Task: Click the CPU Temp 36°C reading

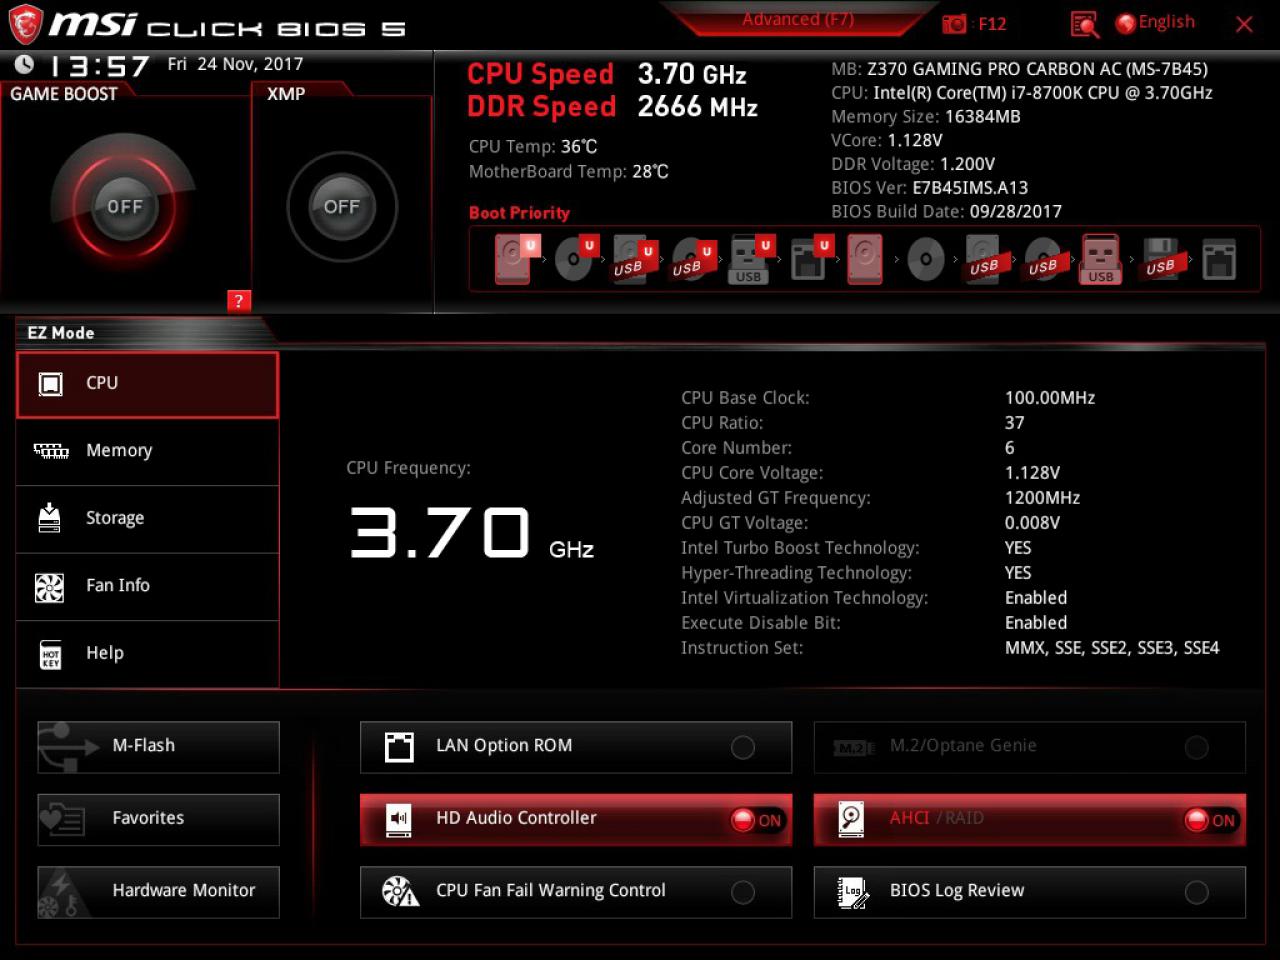Action: (533, 147)
